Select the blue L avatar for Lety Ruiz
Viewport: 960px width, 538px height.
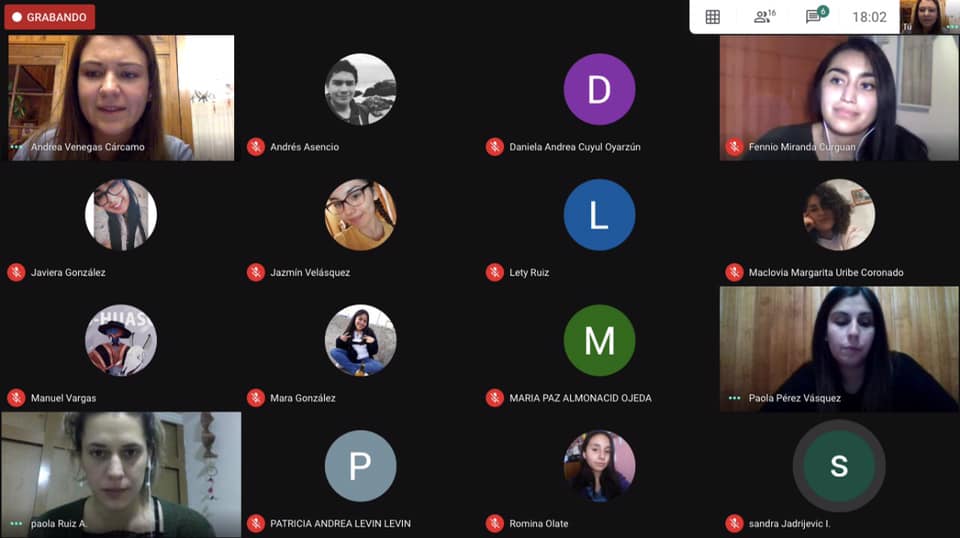pos(599,215)
